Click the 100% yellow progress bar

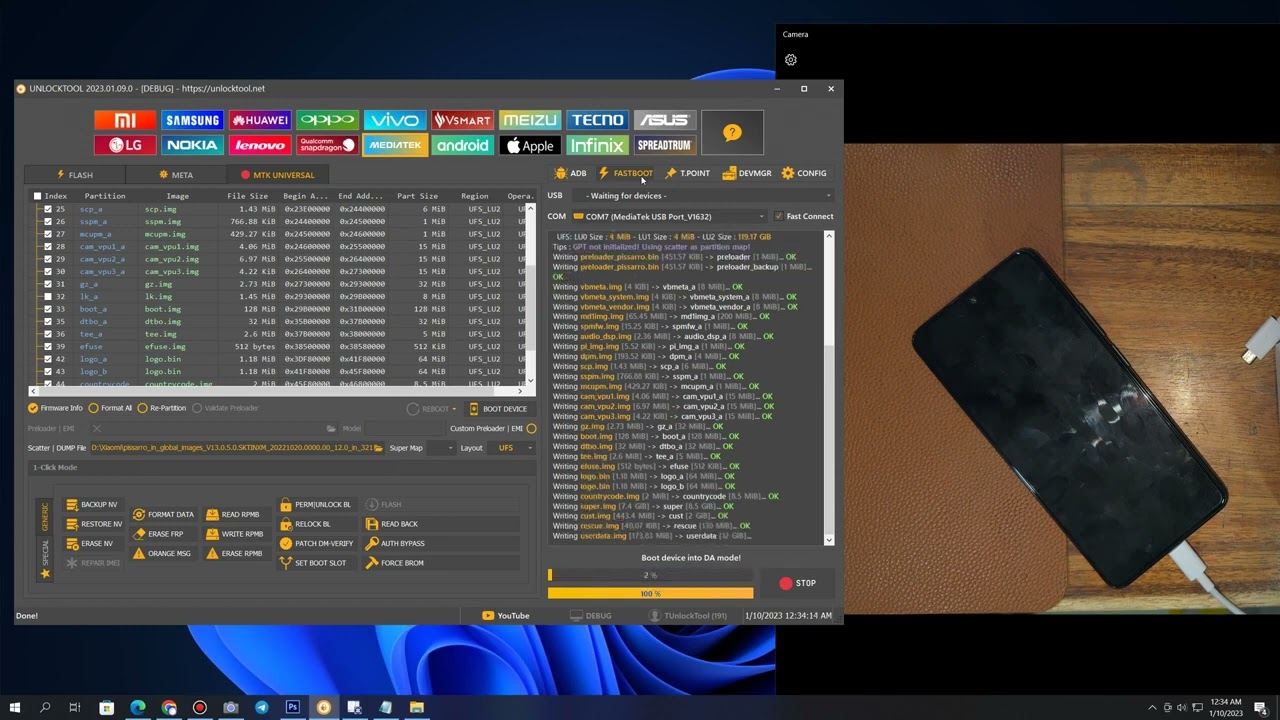(x=650, y=593)
